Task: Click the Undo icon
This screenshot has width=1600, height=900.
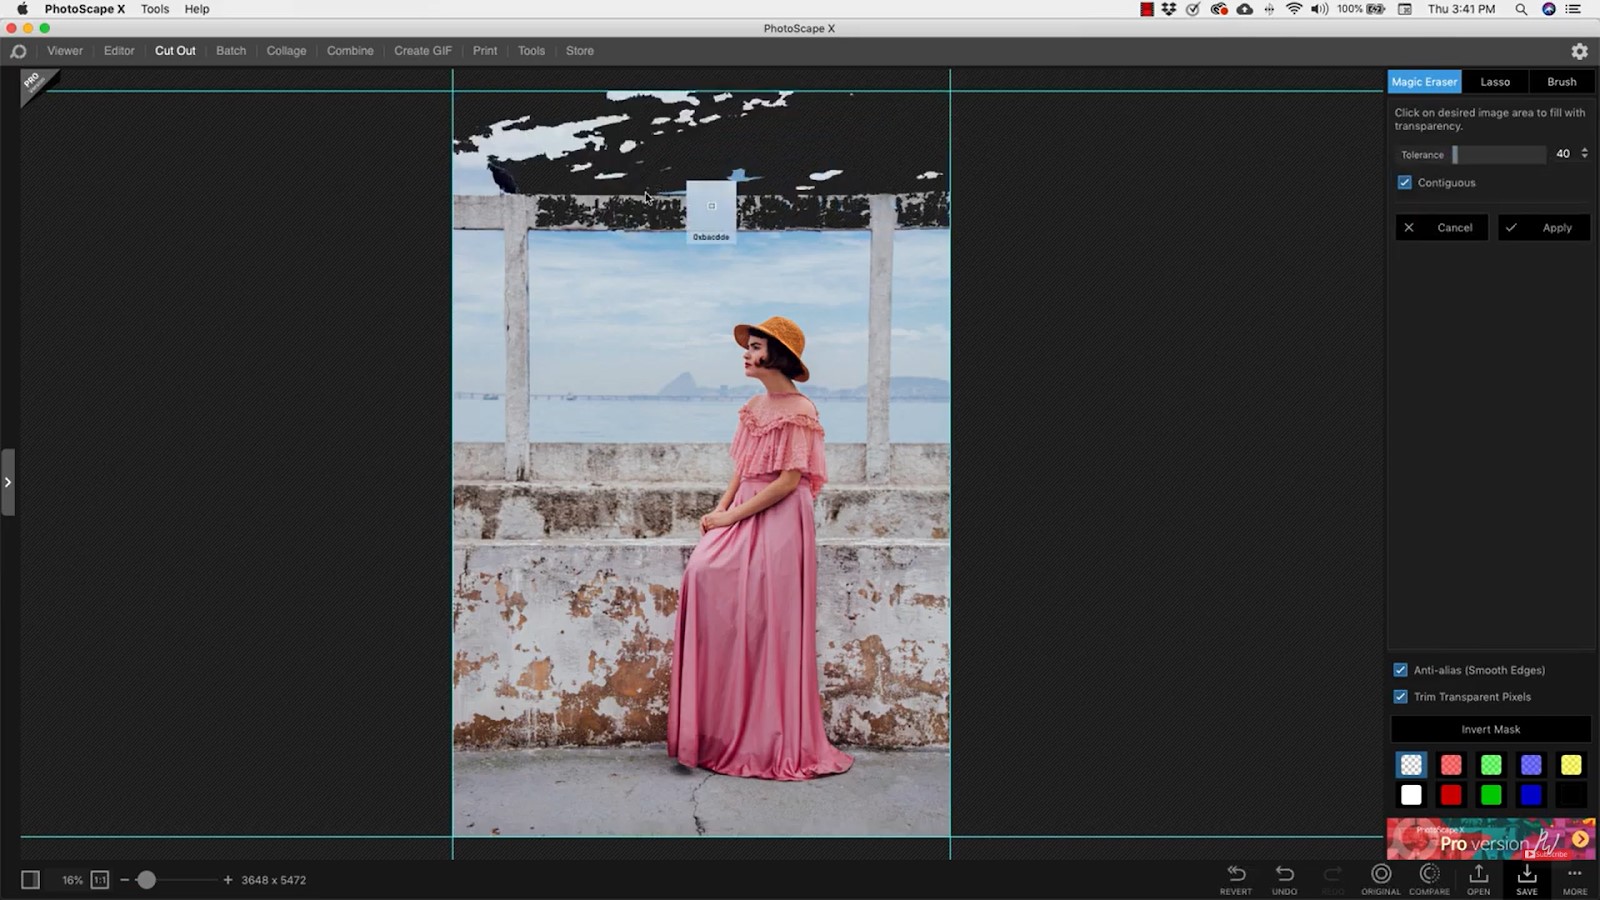Action: tap(1284, 877)
